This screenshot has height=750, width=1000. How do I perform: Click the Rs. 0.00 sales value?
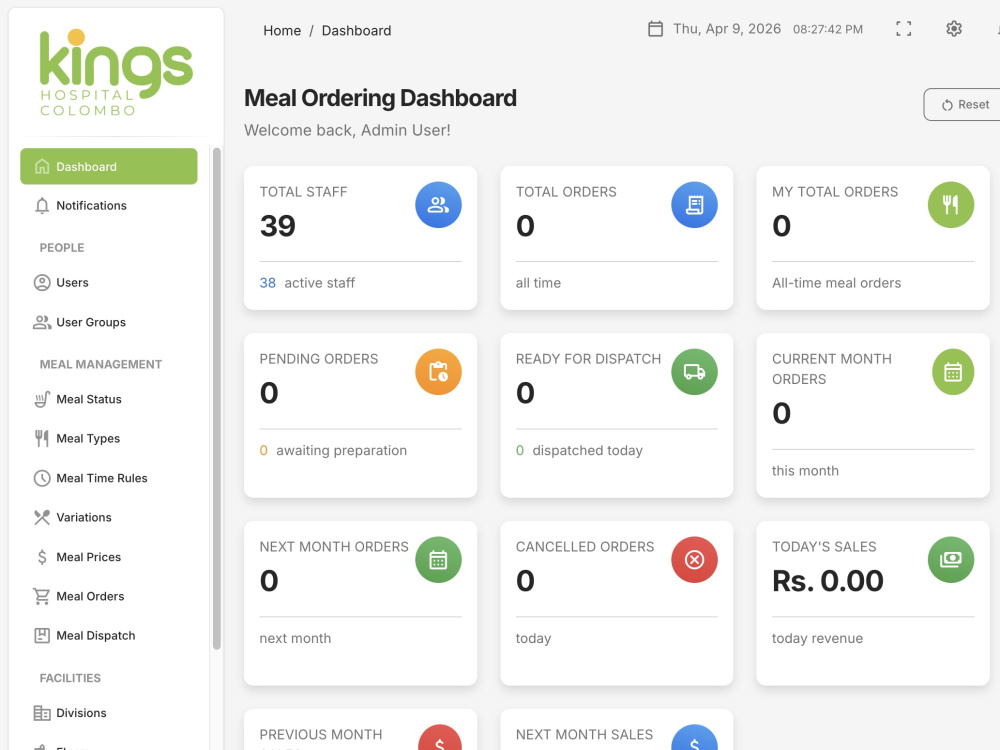[828, 581]
